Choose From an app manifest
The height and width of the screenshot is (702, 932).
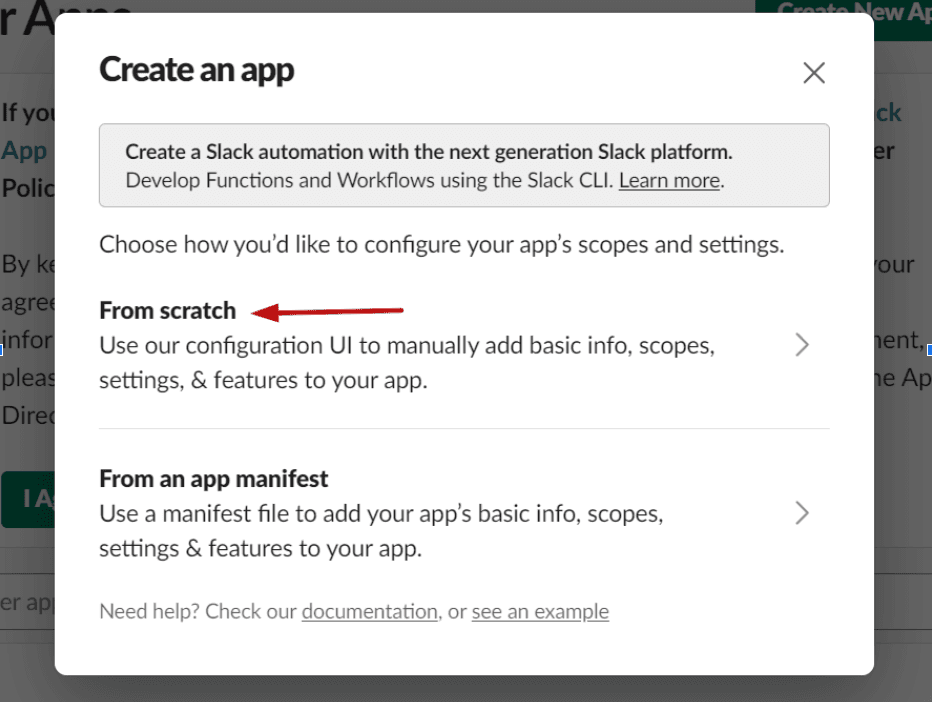coord(464,513)
